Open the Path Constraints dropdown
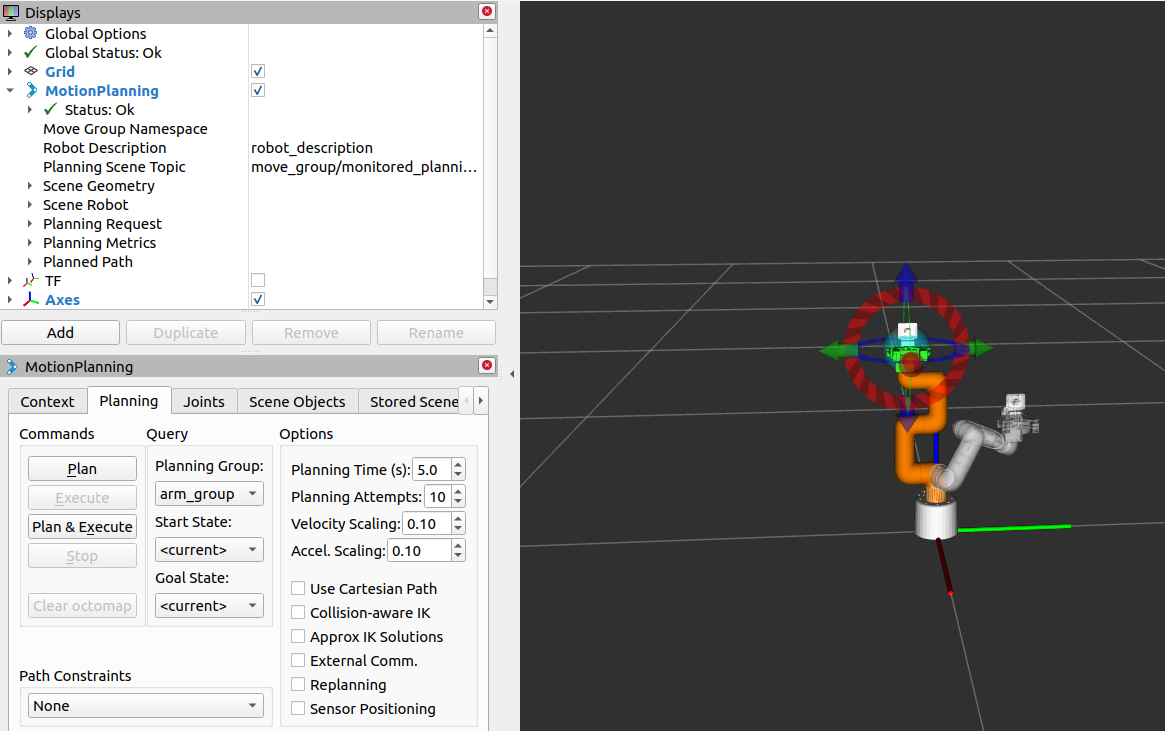Image resolution: width=1165 pixels, height=731 pixels. coord(146,706)
